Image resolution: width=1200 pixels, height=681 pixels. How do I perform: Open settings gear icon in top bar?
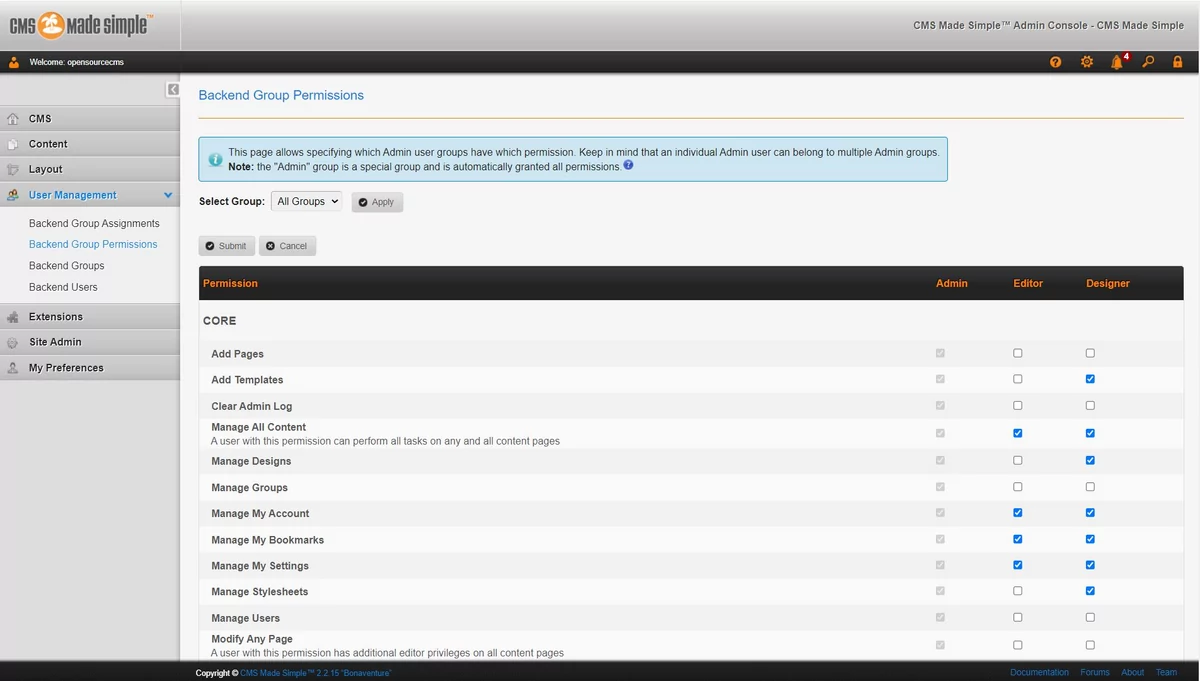(1087, 62)
